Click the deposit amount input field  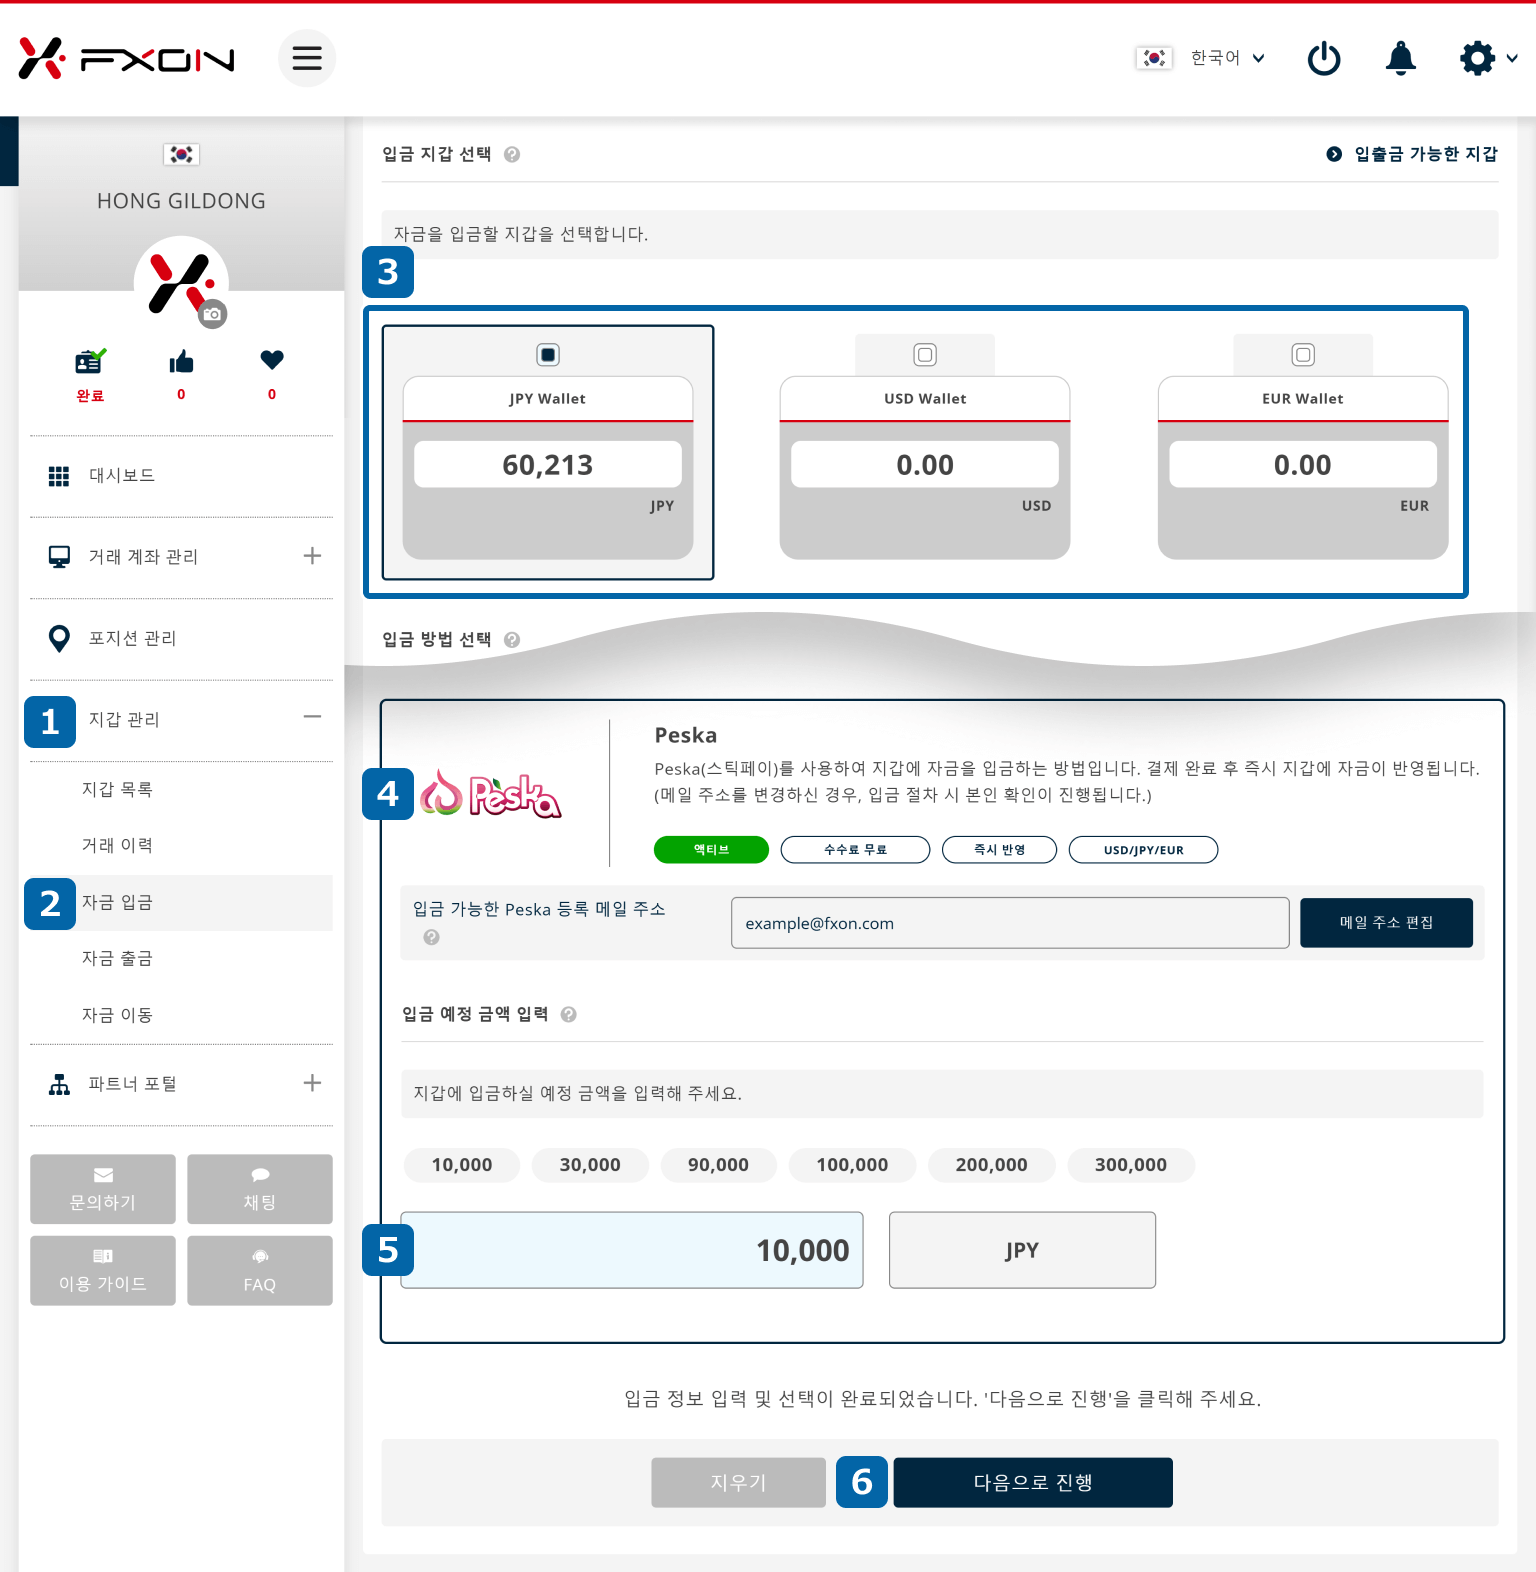point(632,1250)
